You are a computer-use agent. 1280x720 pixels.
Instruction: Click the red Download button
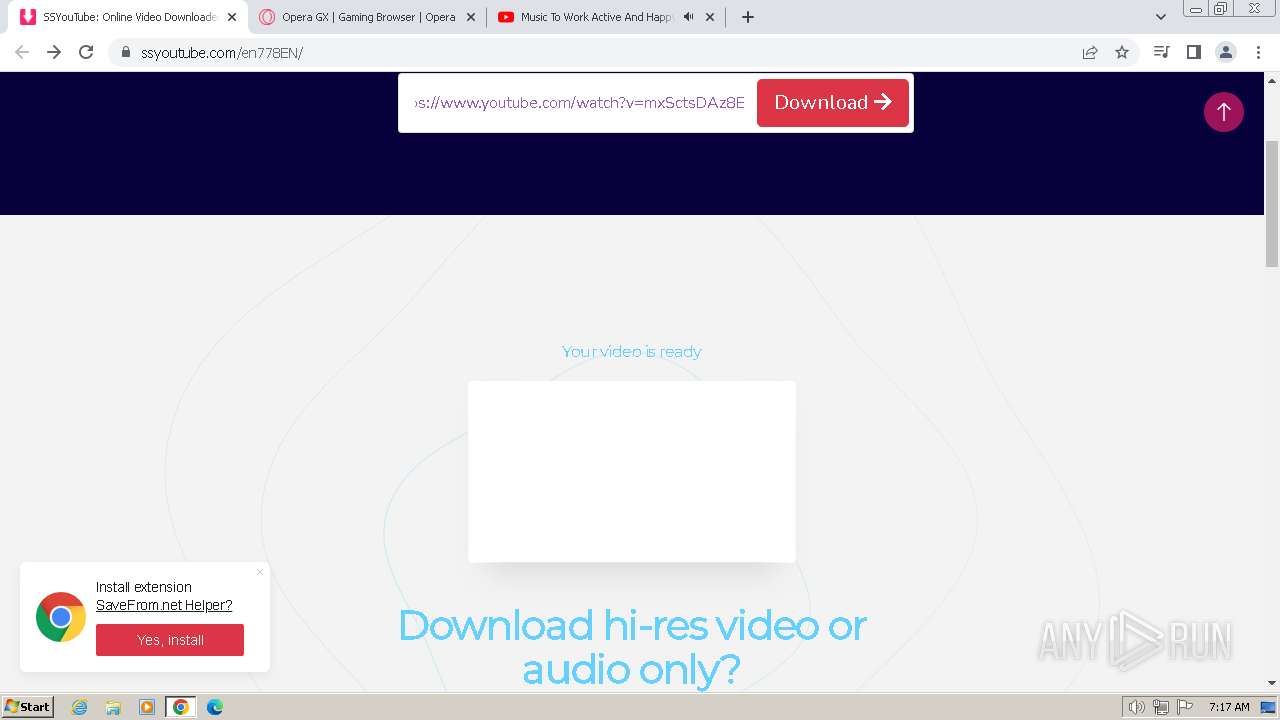click(832, 103)
